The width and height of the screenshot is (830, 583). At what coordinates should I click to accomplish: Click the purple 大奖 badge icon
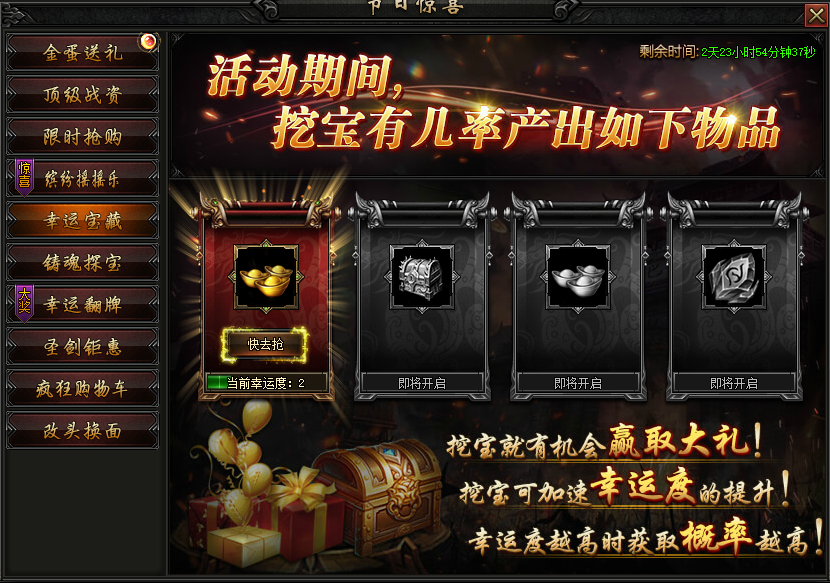tap(24, 303)
